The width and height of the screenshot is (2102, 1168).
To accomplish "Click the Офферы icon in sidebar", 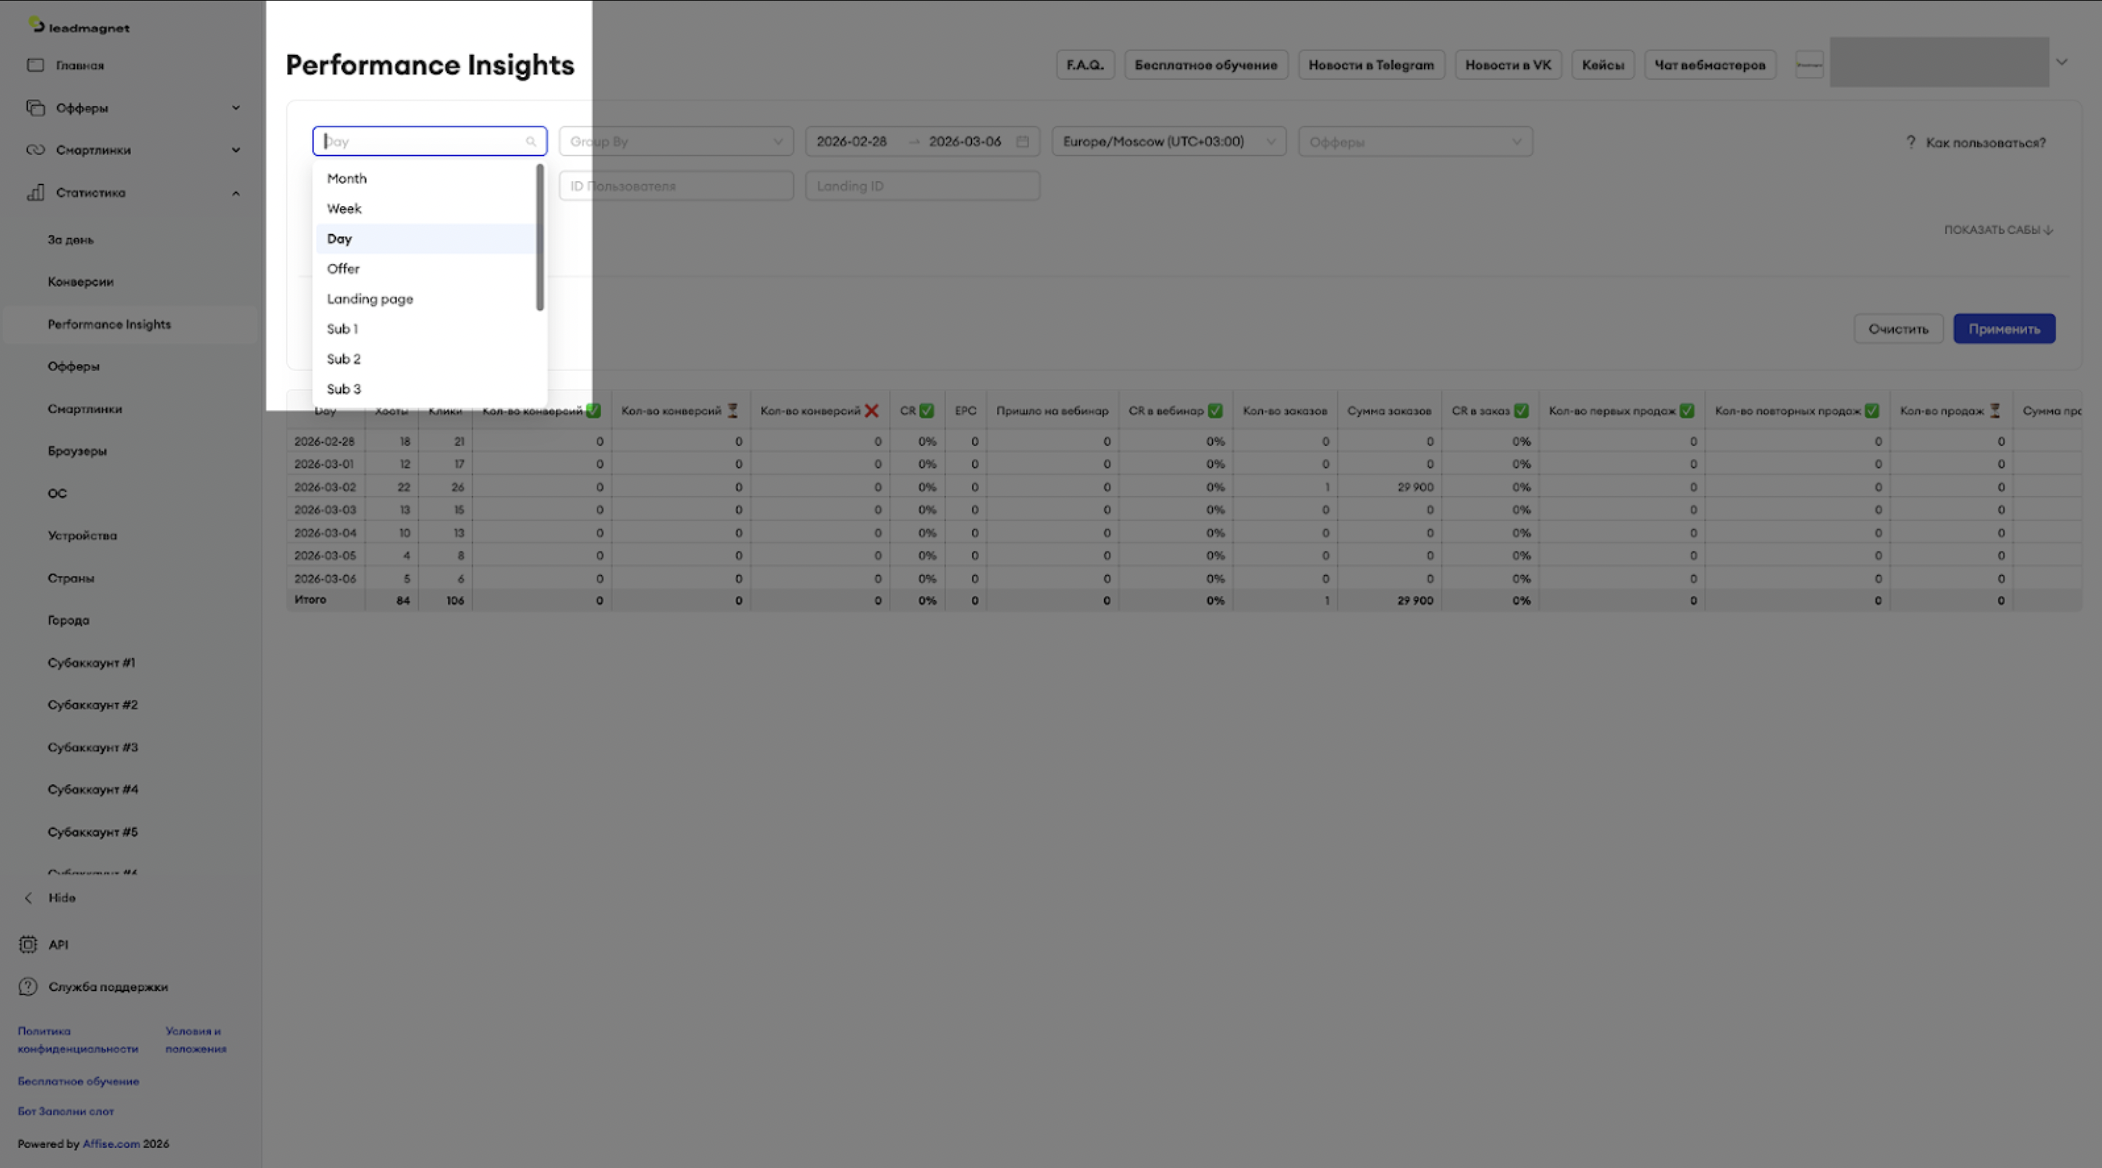I will [36, 108].
